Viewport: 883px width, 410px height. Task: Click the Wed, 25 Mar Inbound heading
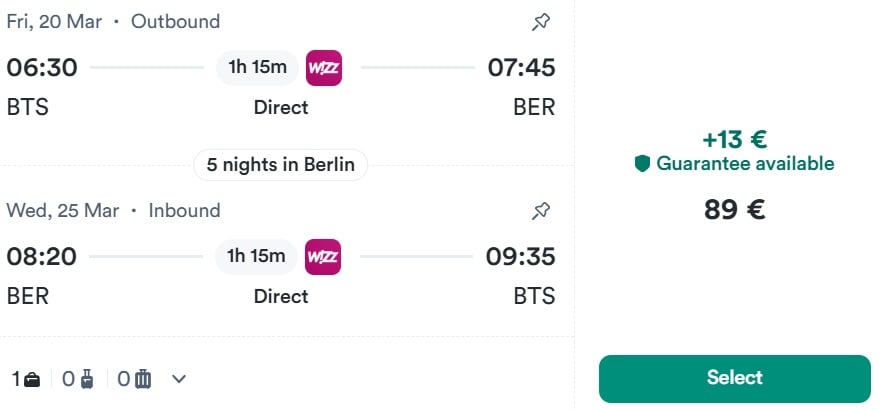click(x=113, y=211)
